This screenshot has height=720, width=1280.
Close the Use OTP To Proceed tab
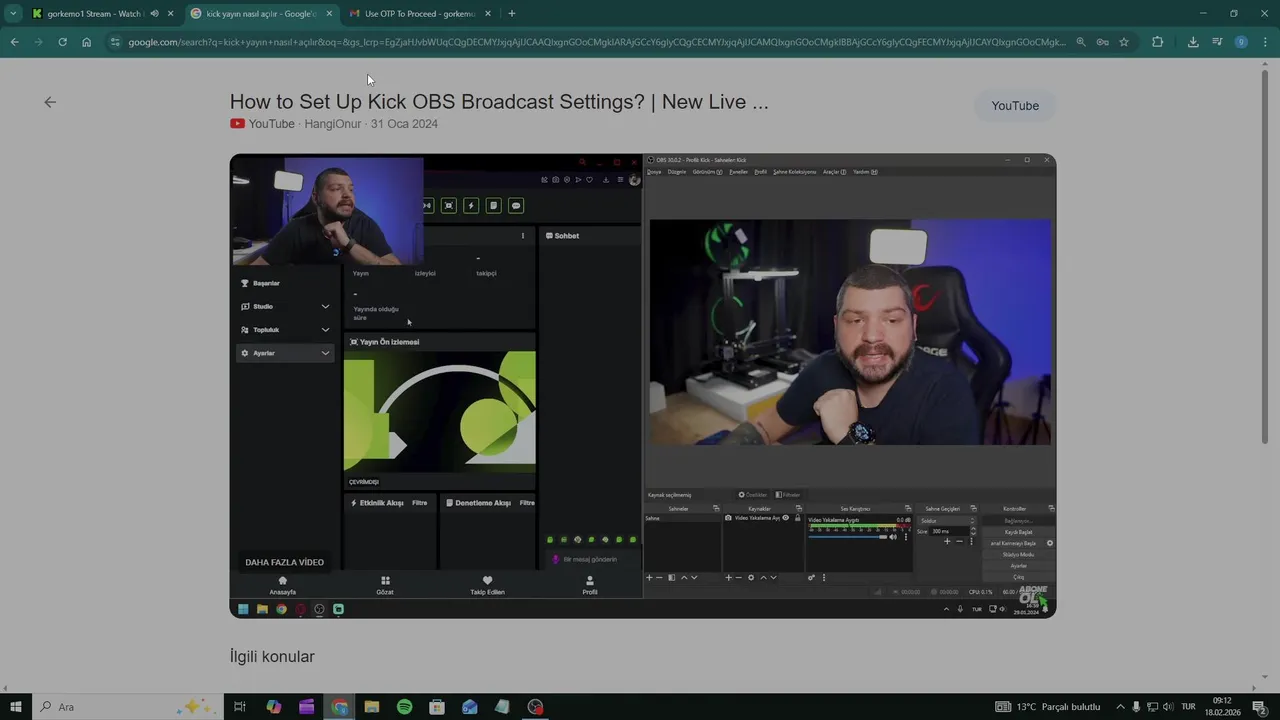click(488, 14)
